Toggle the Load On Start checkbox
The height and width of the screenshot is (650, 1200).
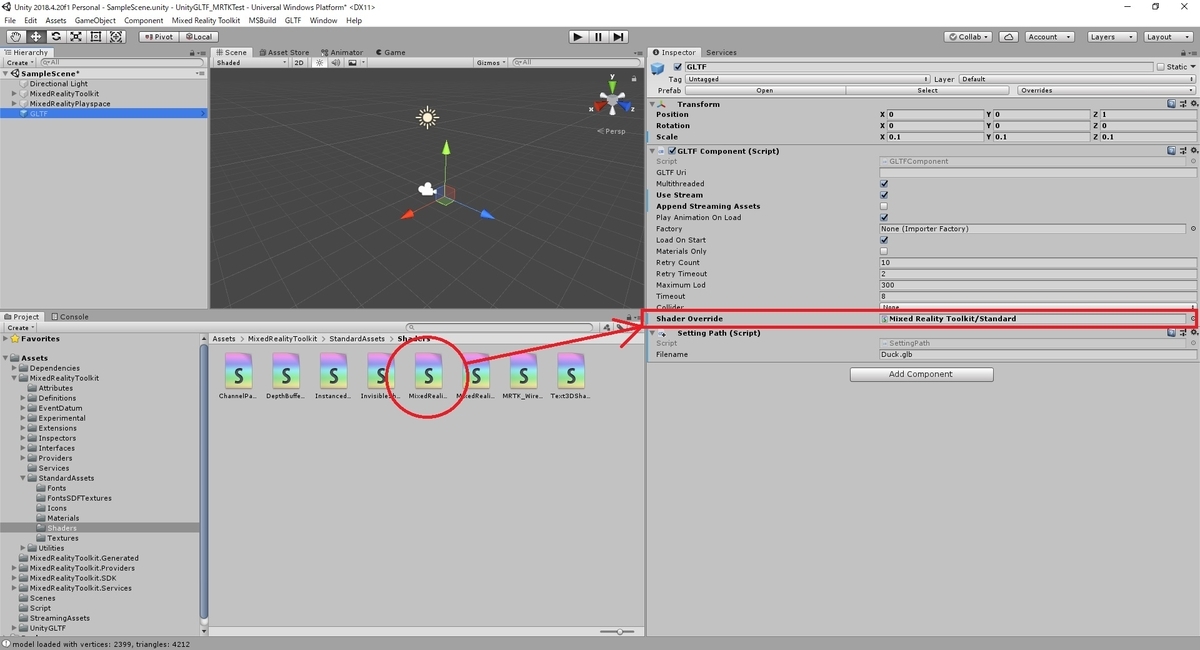pos(884,240)
